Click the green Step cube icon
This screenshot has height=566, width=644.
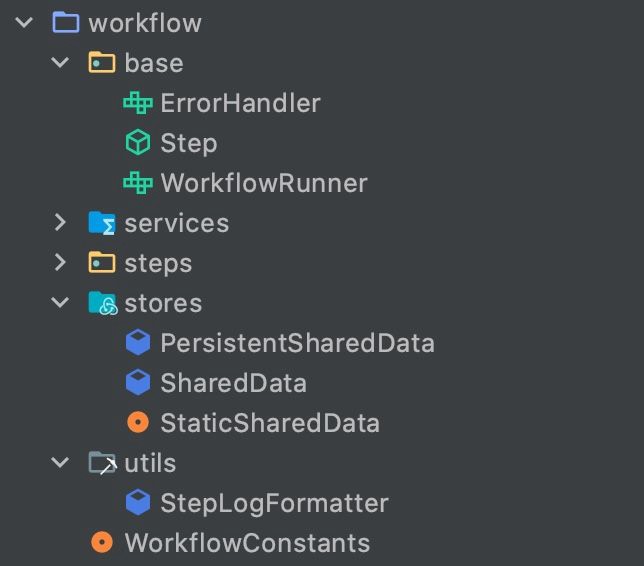pos(138,143)
